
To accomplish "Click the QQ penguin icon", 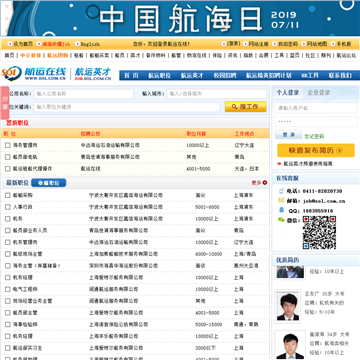I will [x=281, y=210].
